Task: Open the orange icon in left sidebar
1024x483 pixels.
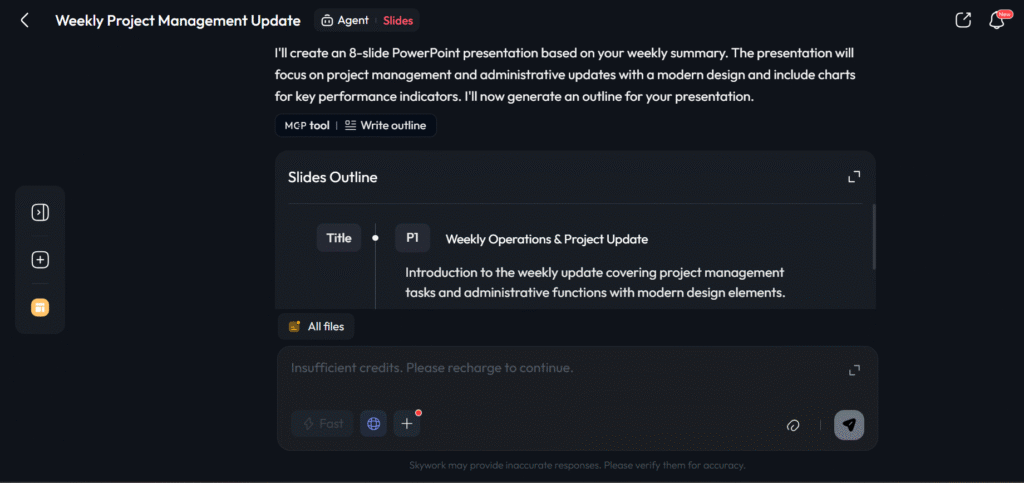Action: 40,307
